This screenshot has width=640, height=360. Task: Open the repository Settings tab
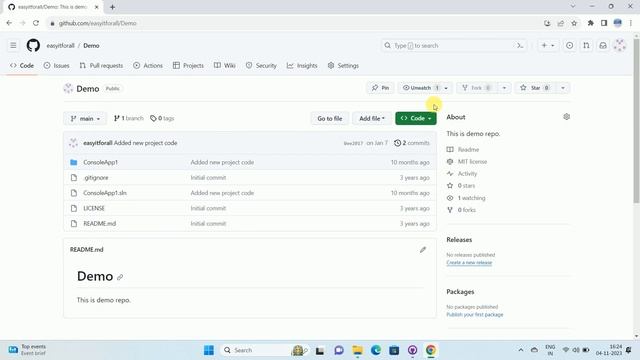(343, 65)
